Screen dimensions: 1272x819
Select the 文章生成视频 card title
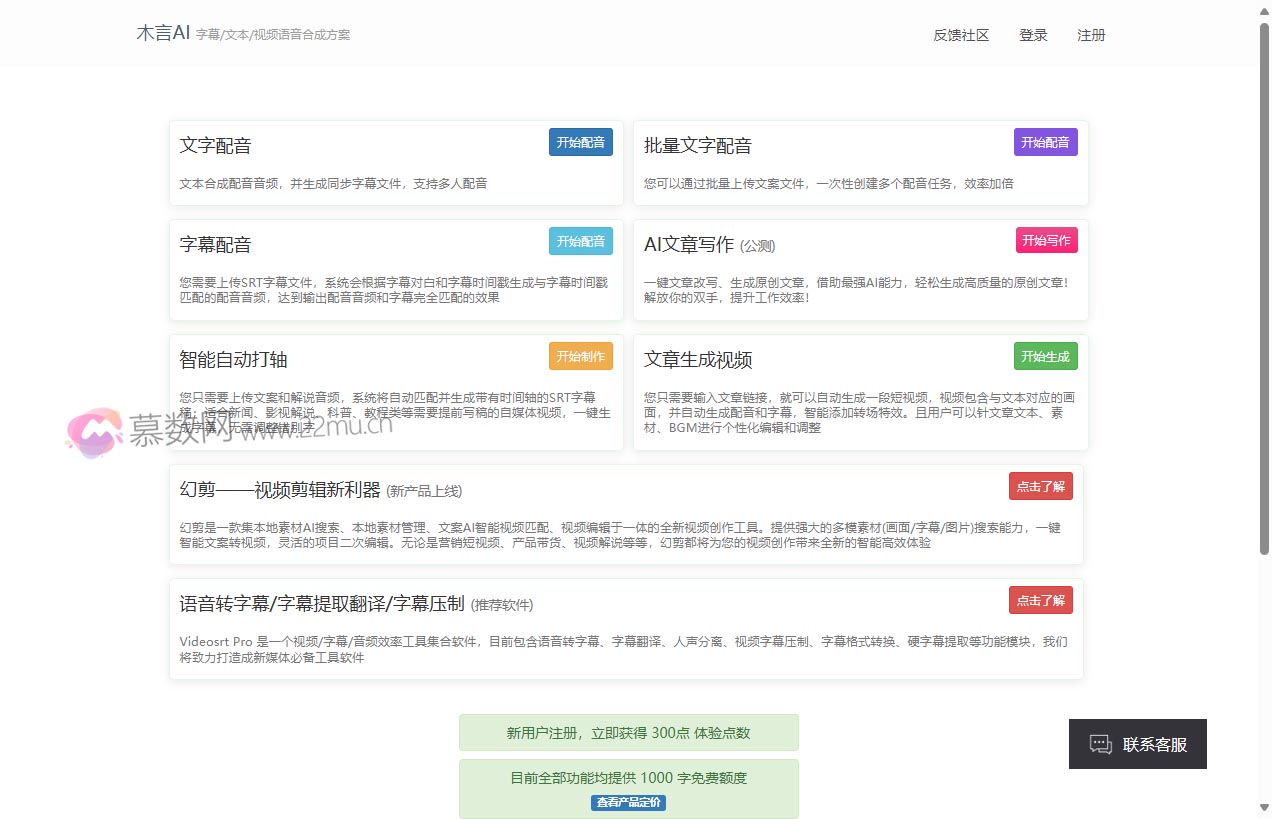[x=698, y=360]
